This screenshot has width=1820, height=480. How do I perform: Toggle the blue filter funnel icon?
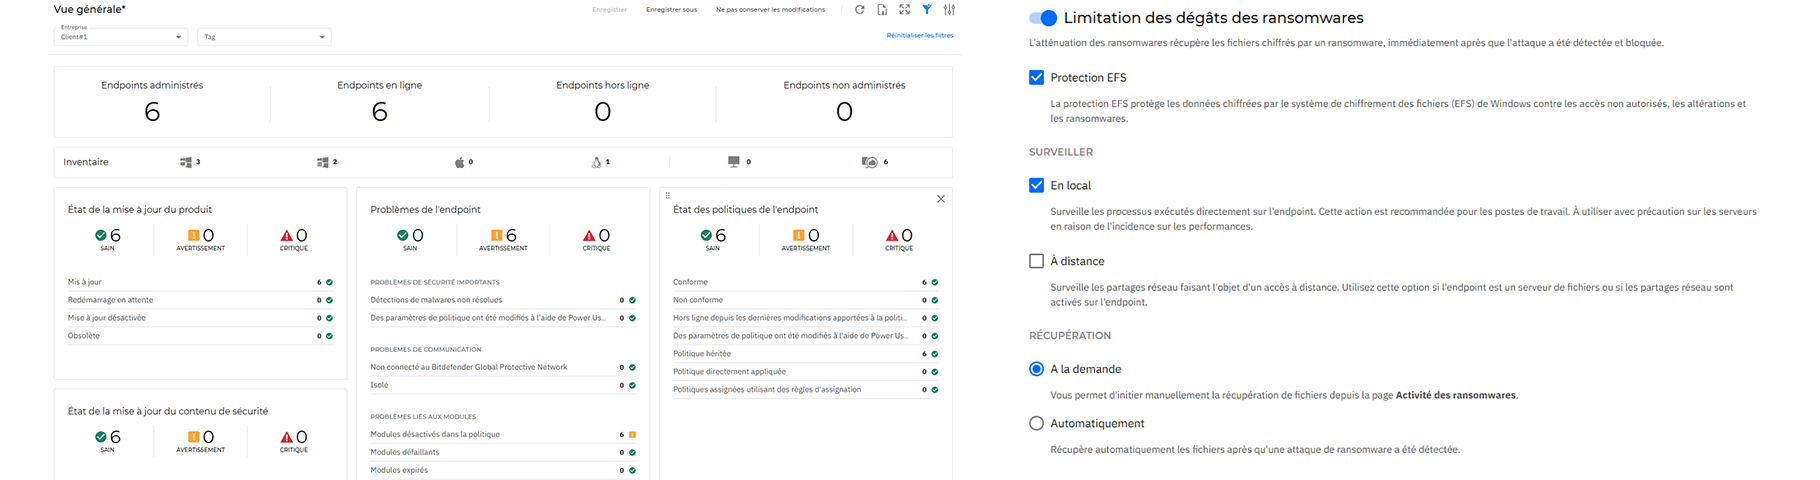pos(927,10)
